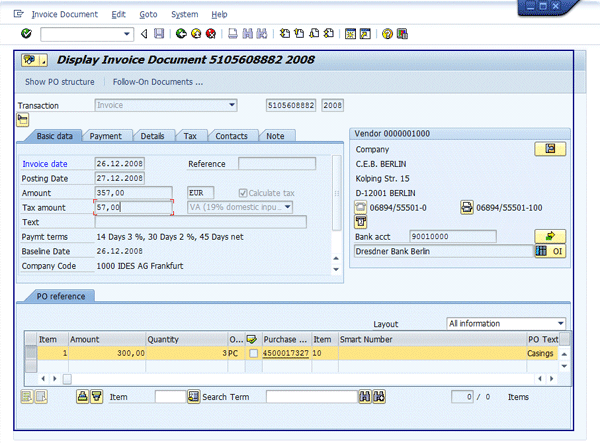Click the OI open items button
Viewport: 600px width, 443px height.
[550, 251]
